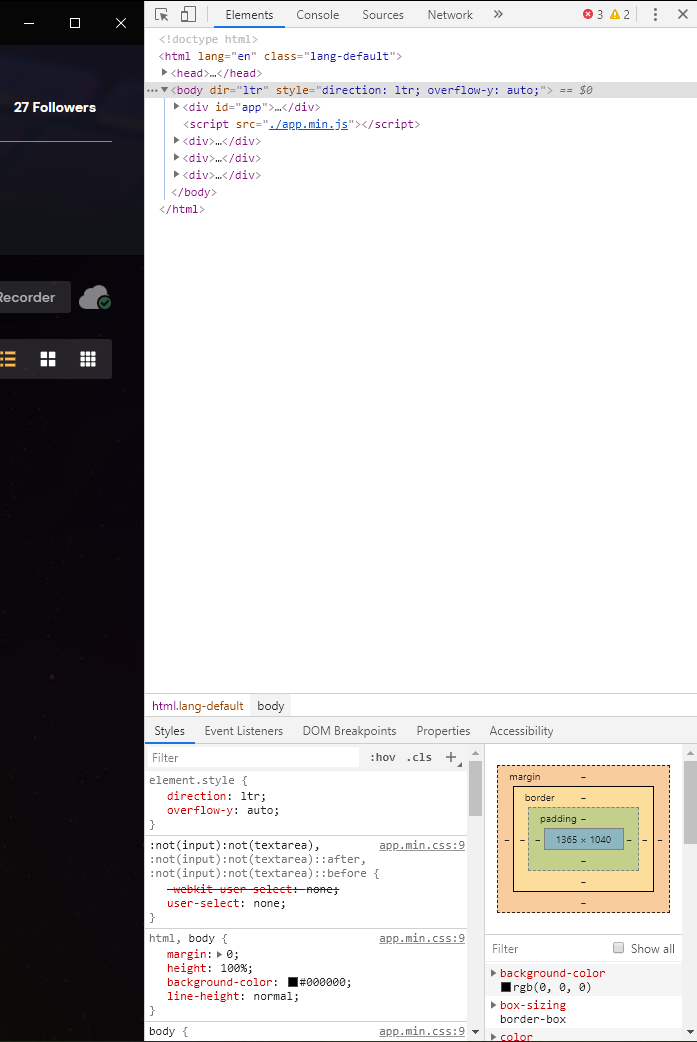Screen dimensions: 697x1042
Task: Open the Console tab
Action: click(x=318, y=15)
